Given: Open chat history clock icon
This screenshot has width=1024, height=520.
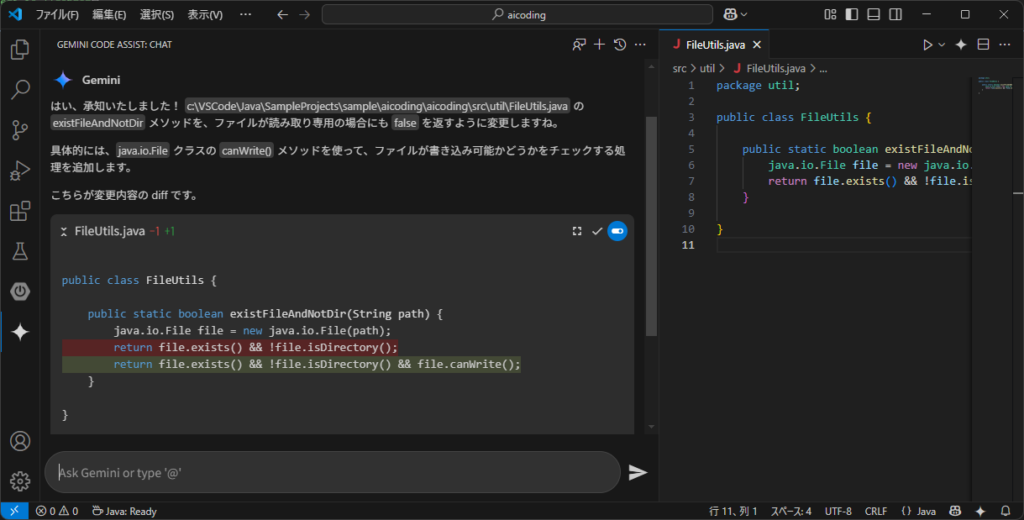Looking at the screenshot, I should coord(620,44).
